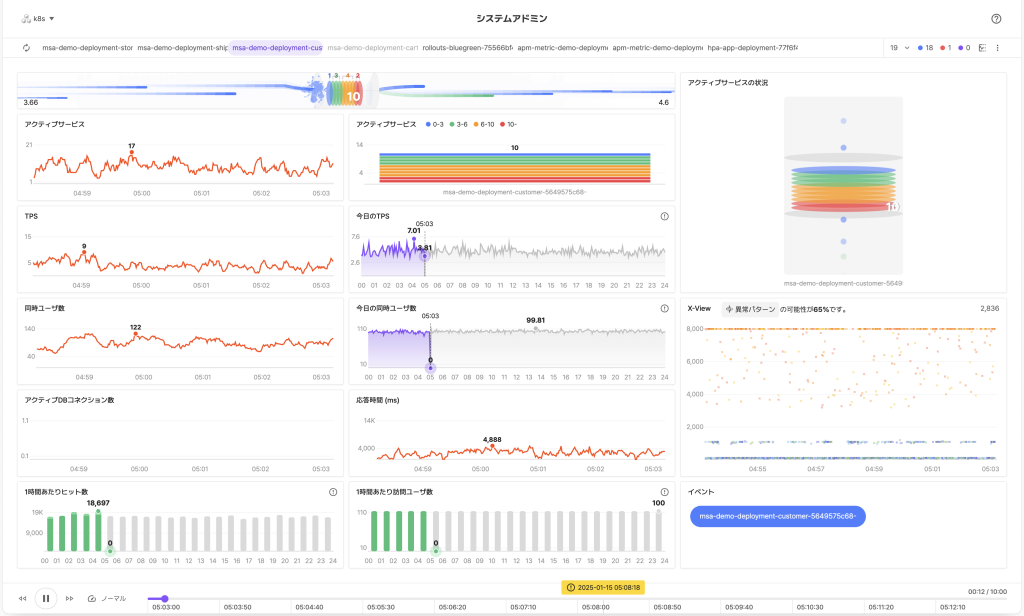Open the k8s project dropdown
Image resolution: width=1024 pixels, height=616 pixels.
[38, 18]
